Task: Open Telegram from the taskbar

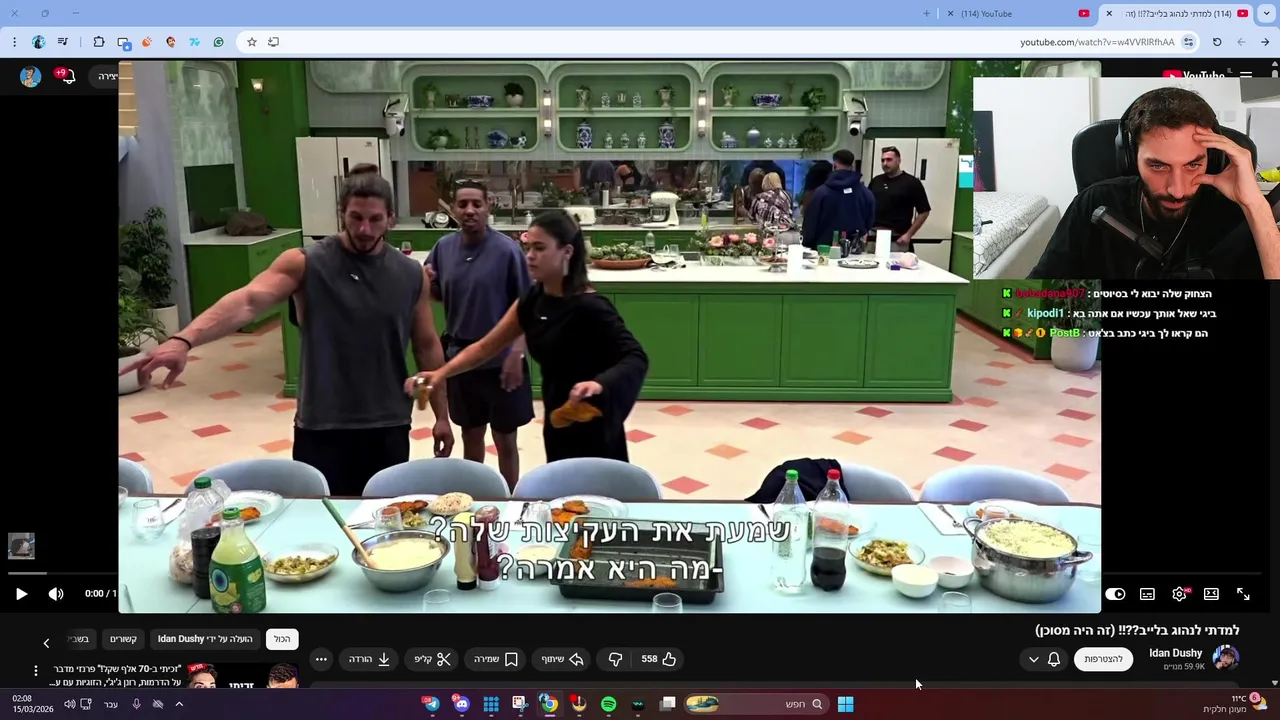Action: coord(431,704)
